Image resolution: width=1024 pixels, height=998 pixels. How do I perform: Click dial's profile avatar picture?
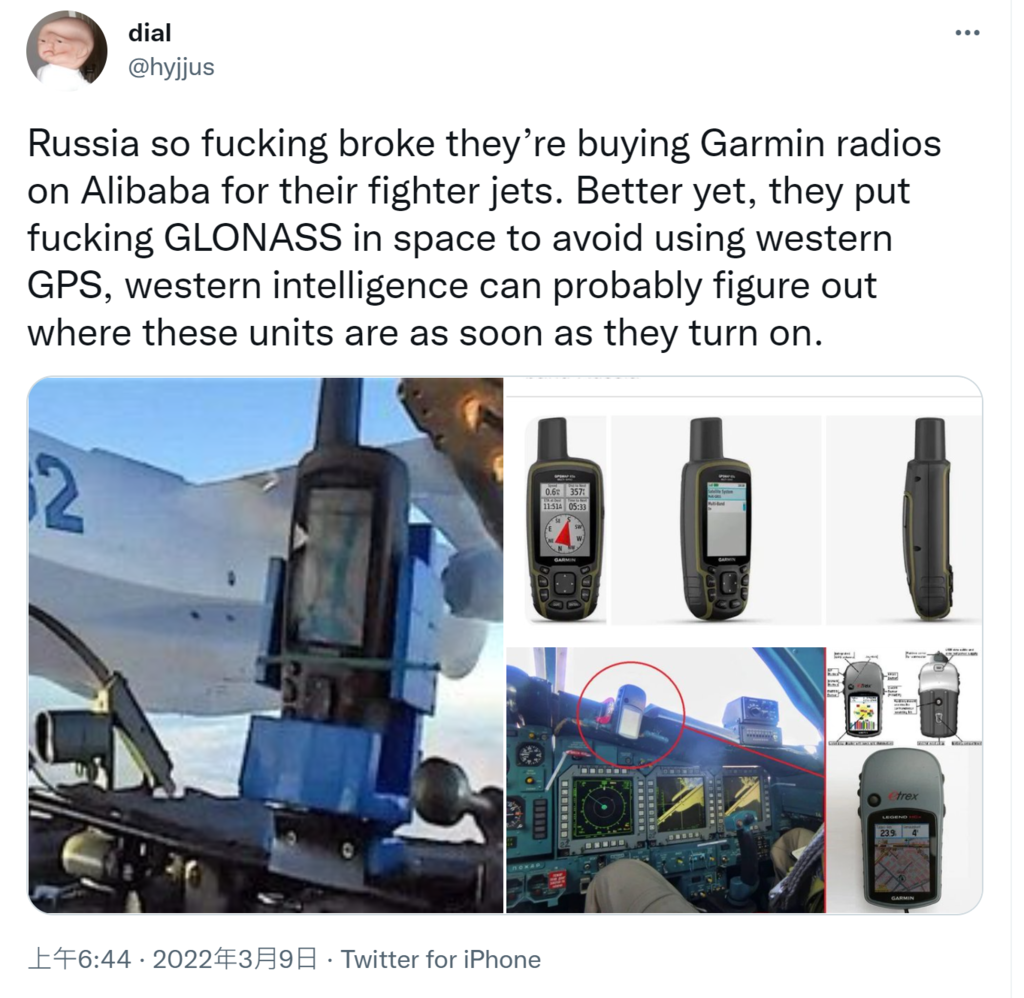(x=67, y=50)
